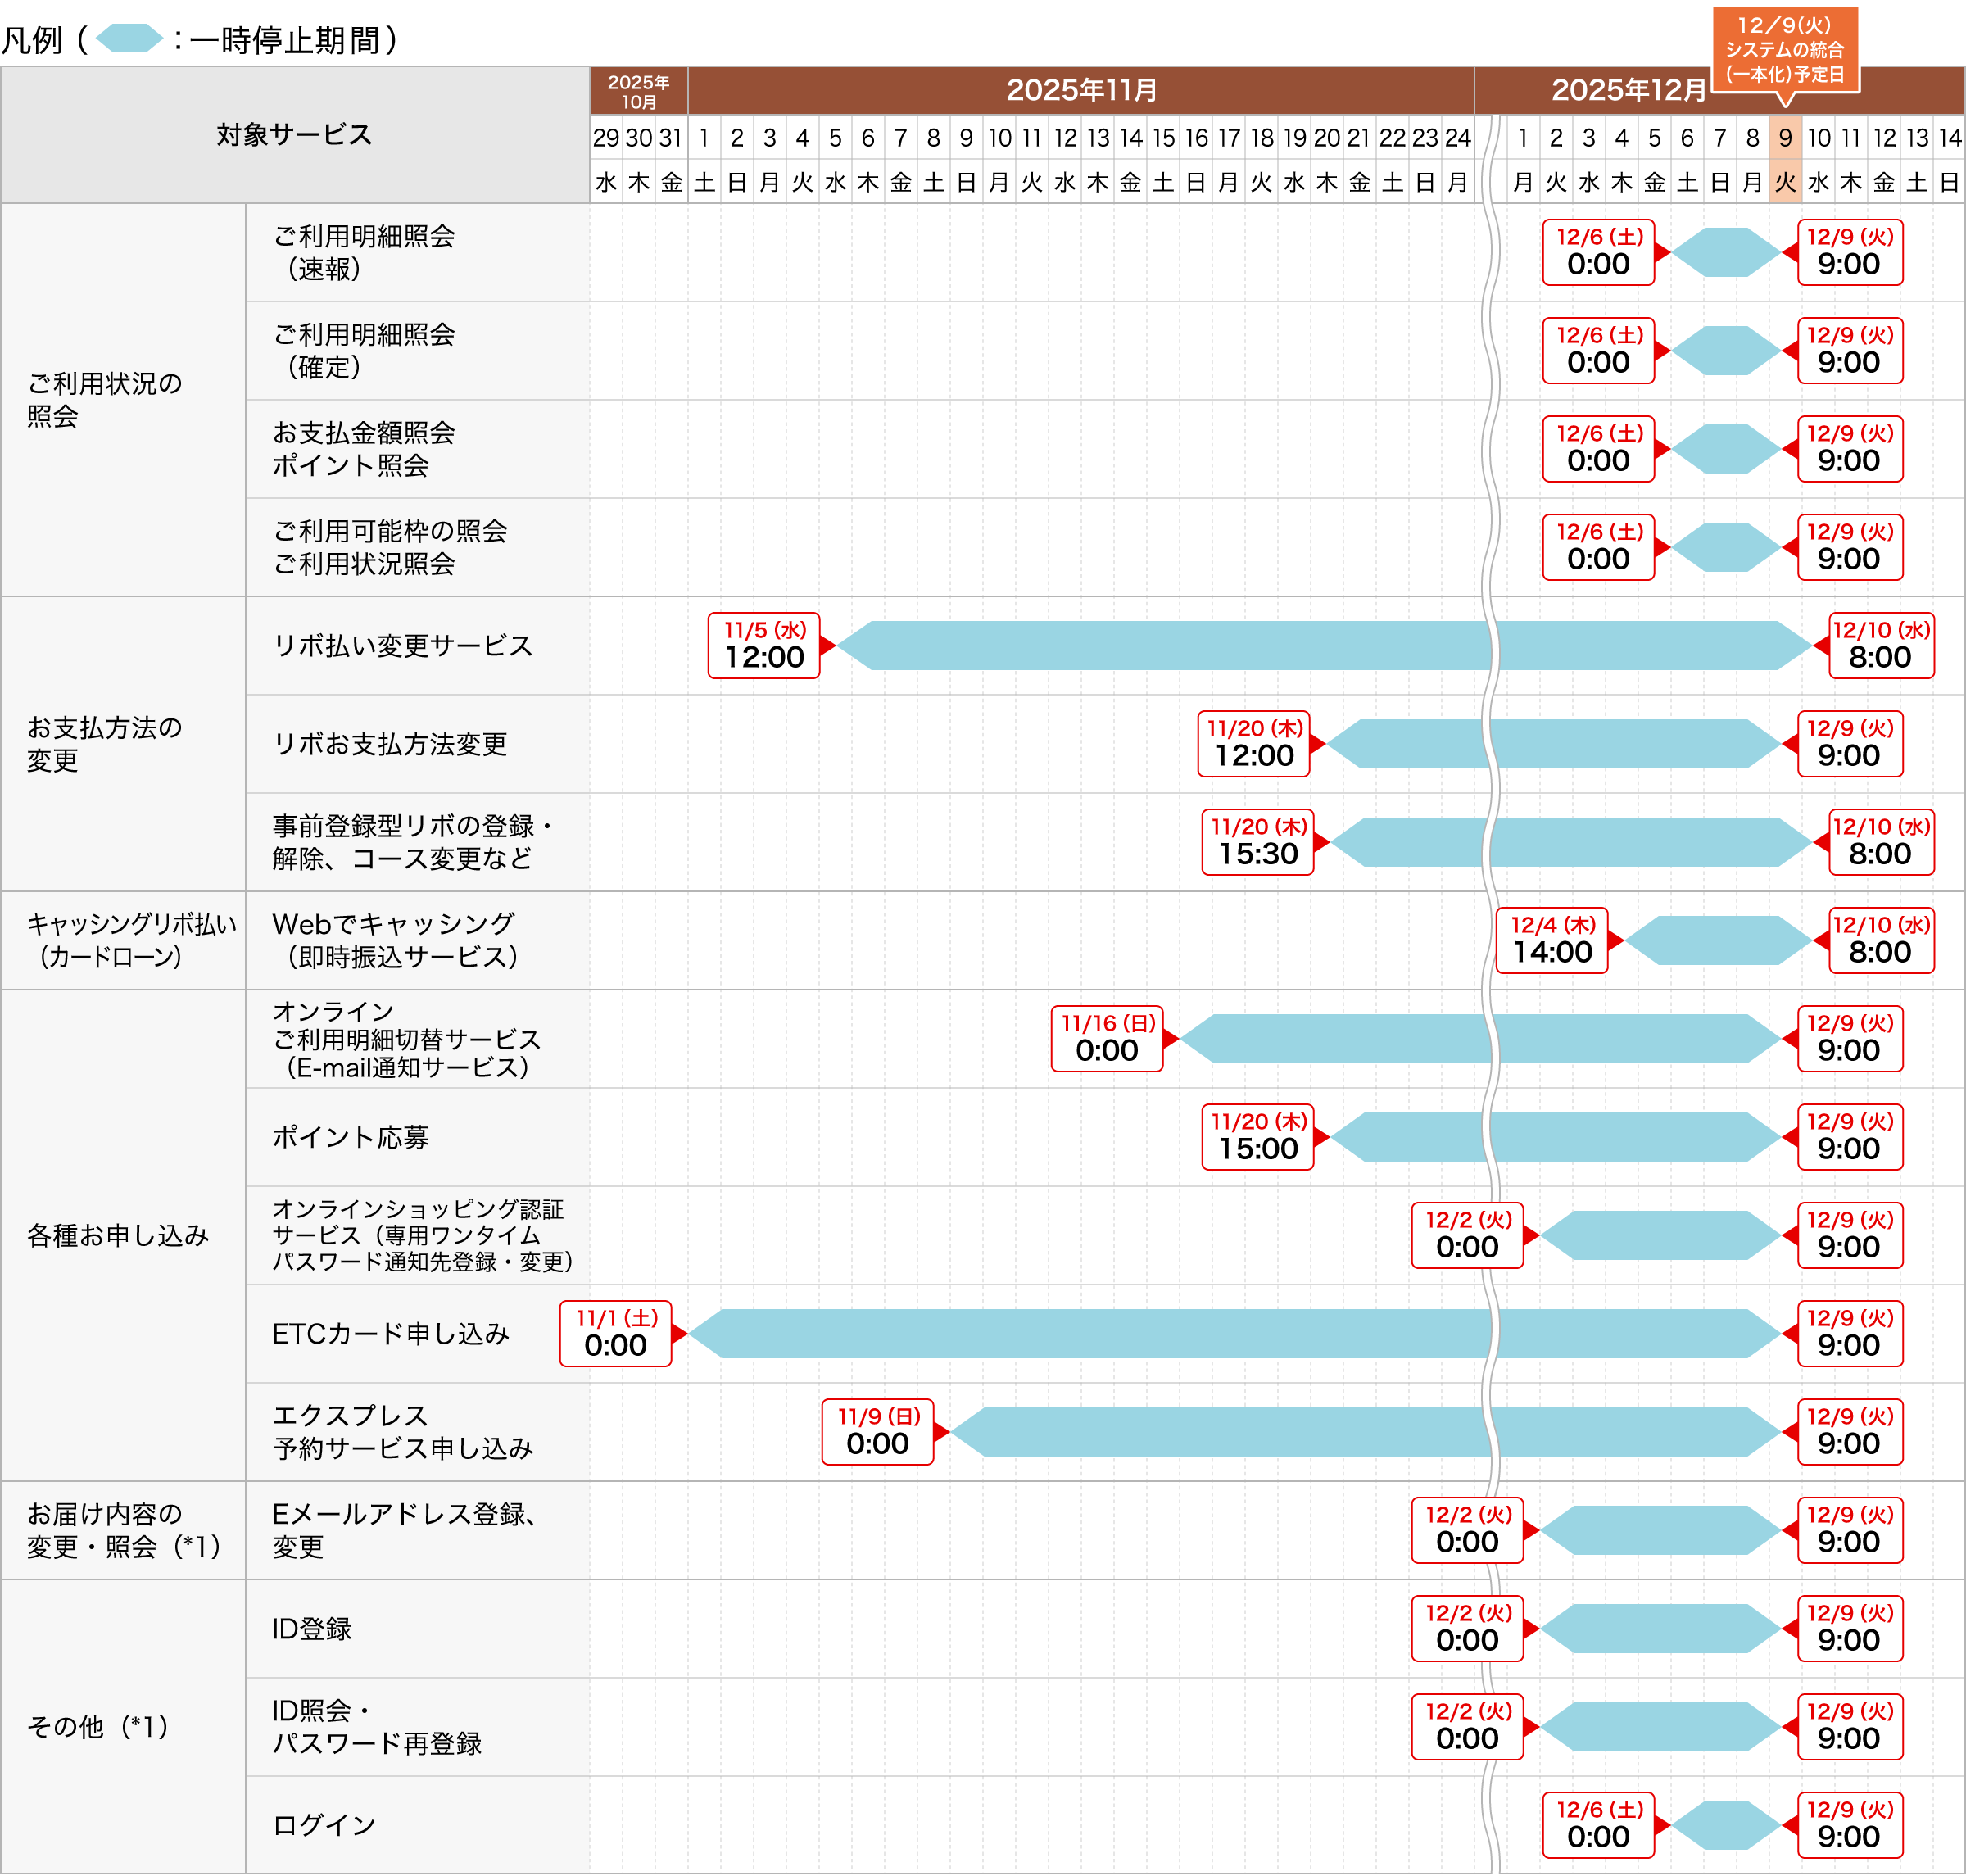
Task: Click the 11/20 (木) 15:30 start marker
Action: pos(1258,842)
